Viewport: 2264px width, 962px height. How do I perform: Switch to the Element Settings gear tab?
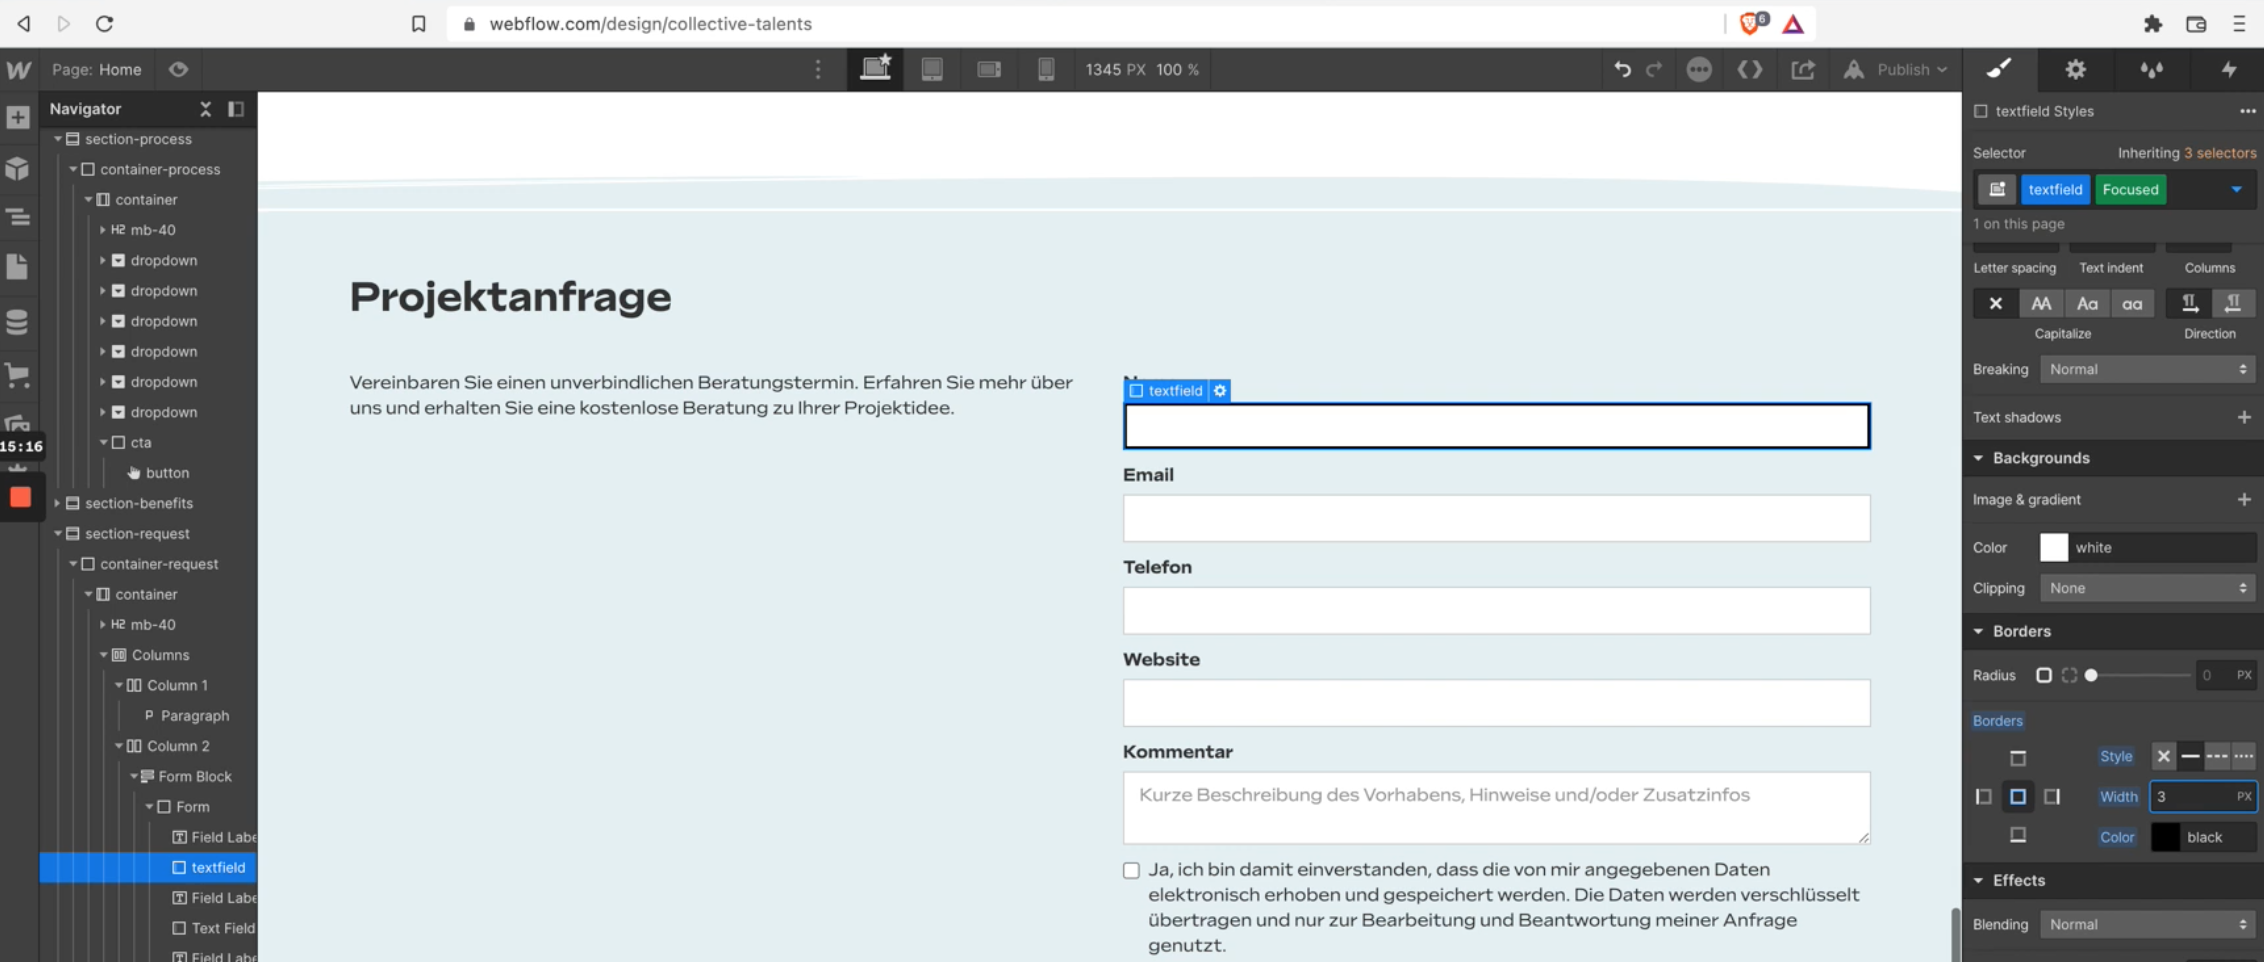tap(2076, 69)
